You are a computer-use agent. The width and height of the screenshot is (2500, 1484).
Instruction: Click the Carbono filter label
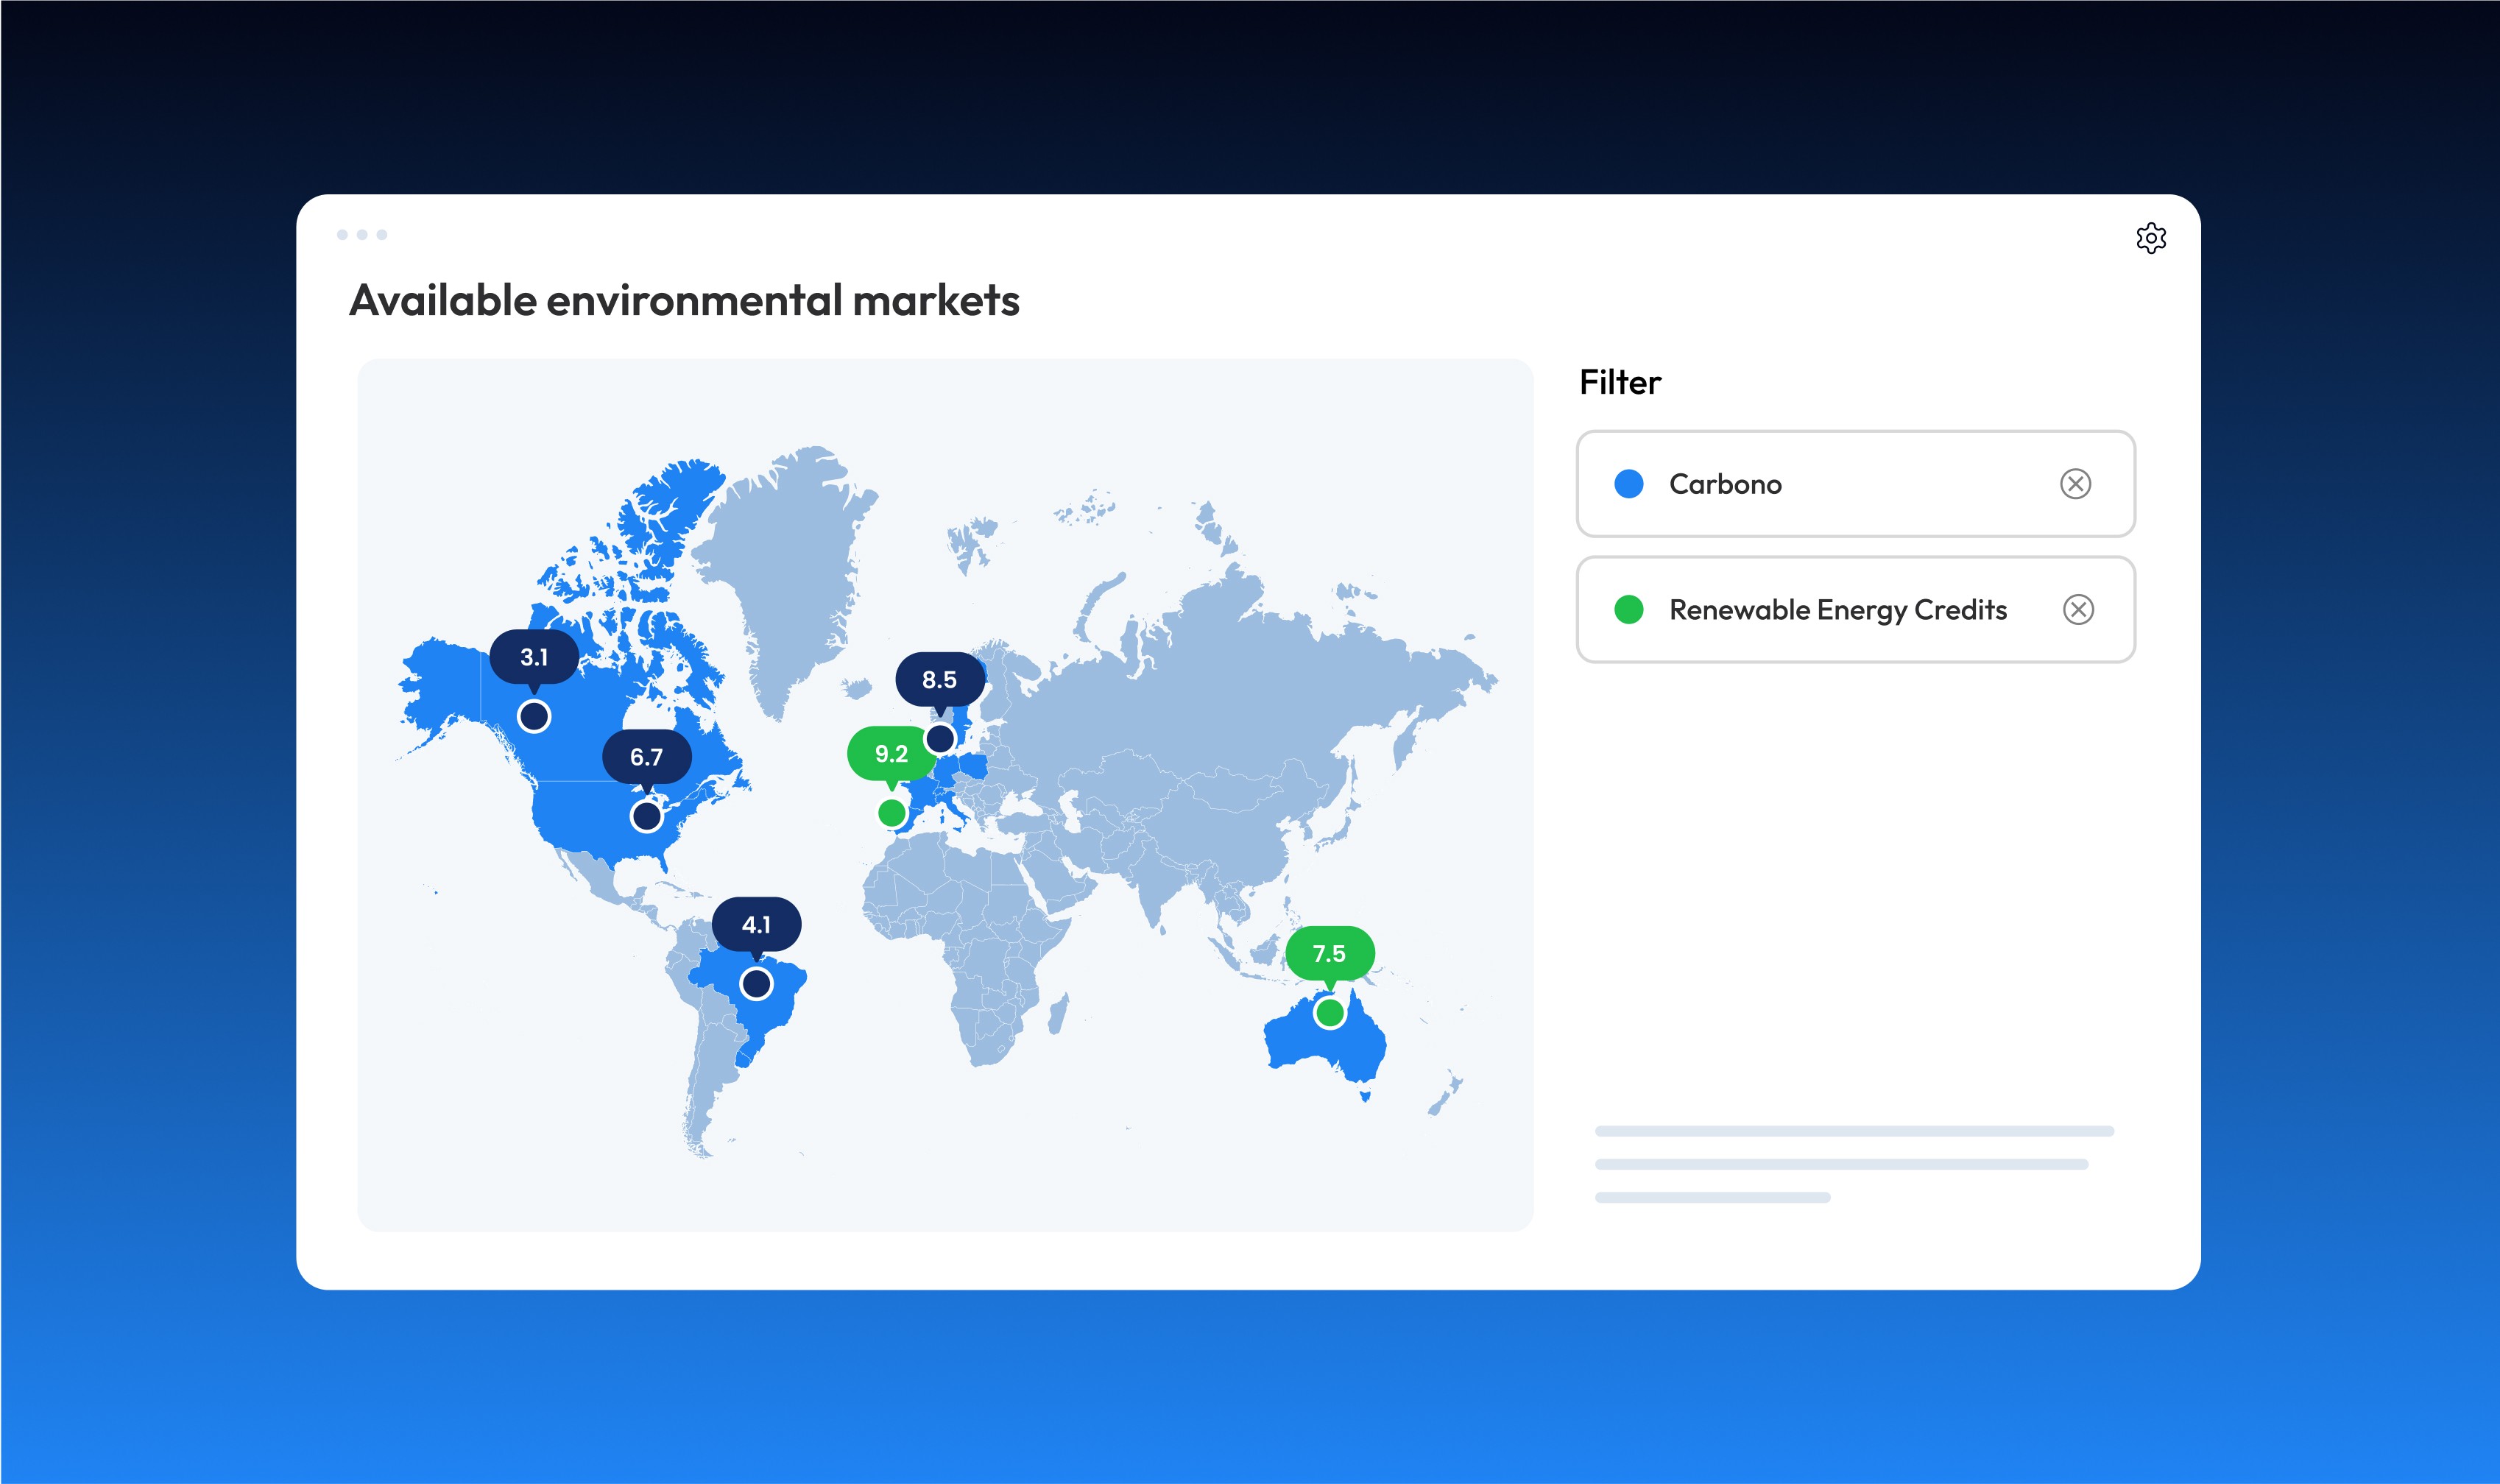tap(1725, 484)
